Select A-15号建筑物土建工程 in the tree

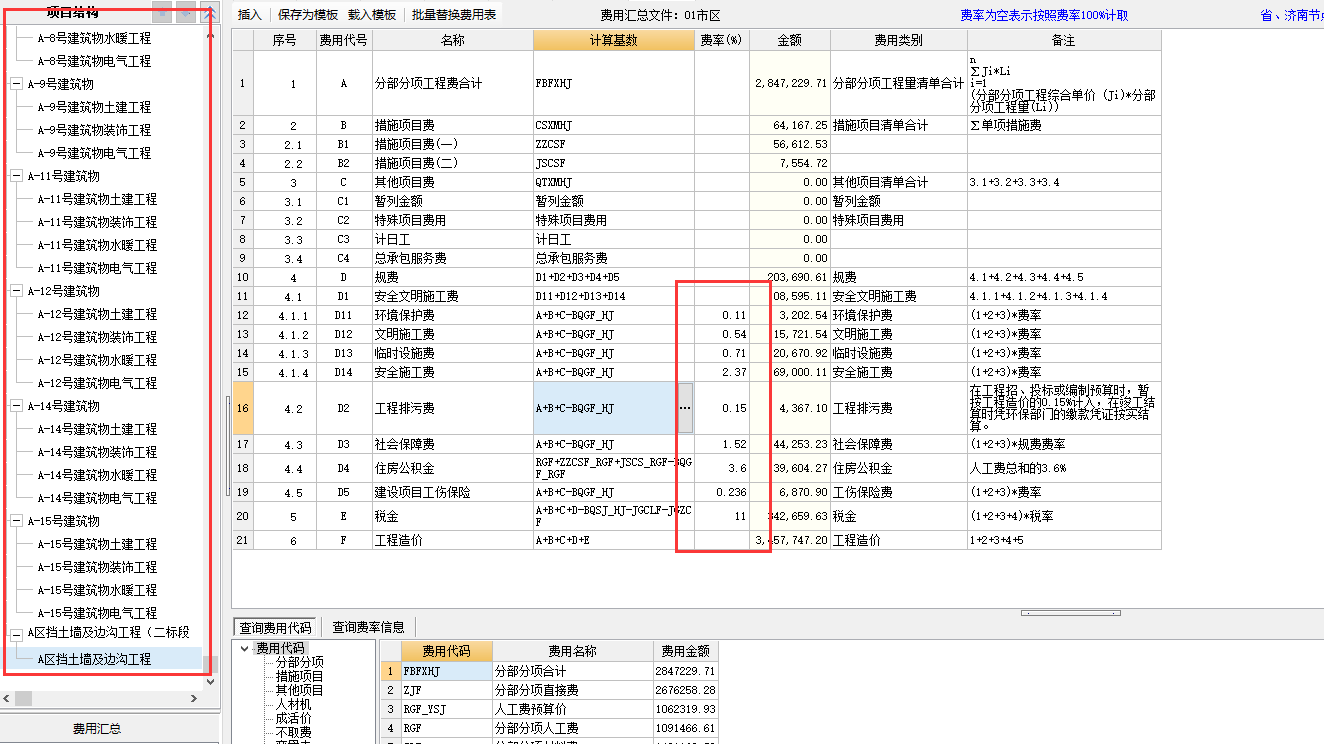click(x=97, y=544)
